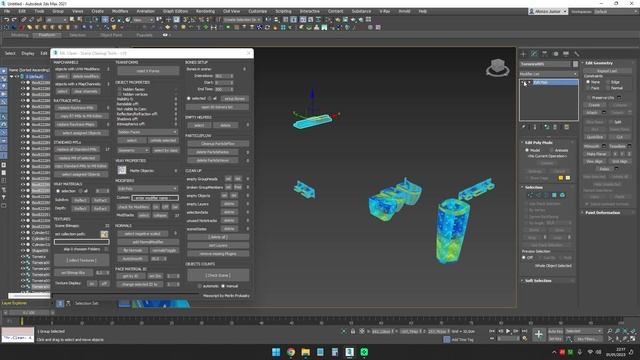Click remove missing Plugins button
The height and width of the screenshot is (360, 640).
coord(218,254)
